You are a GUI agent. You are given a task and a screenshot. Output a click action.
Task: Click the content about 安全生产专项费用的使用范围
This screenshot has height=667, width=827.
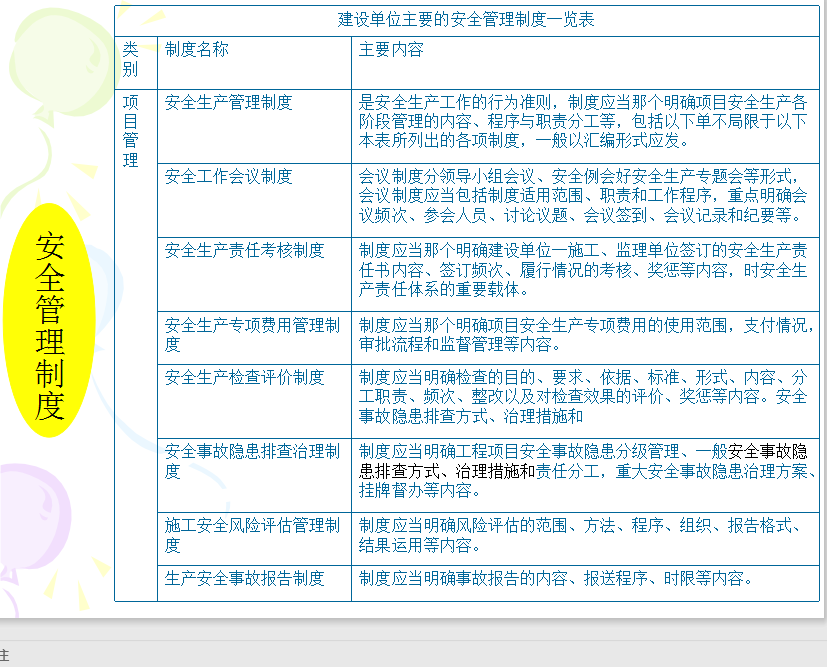coord(585,335)
